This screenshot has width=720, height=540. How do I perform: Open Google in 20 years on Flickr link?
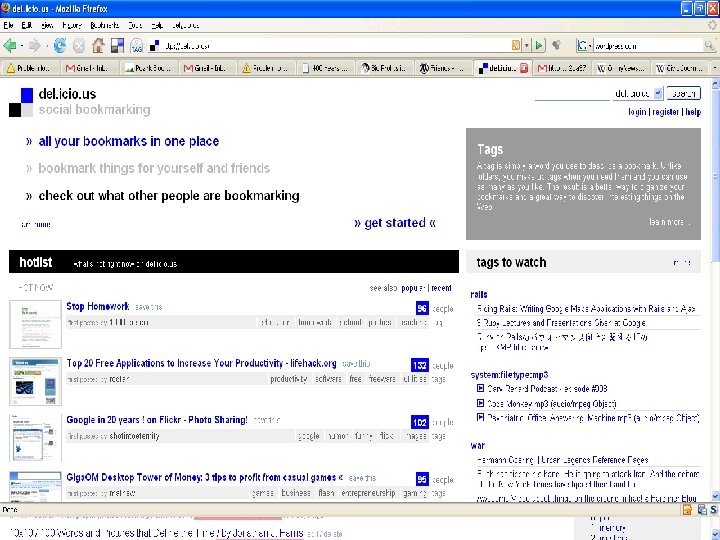(x=157, y=420)
